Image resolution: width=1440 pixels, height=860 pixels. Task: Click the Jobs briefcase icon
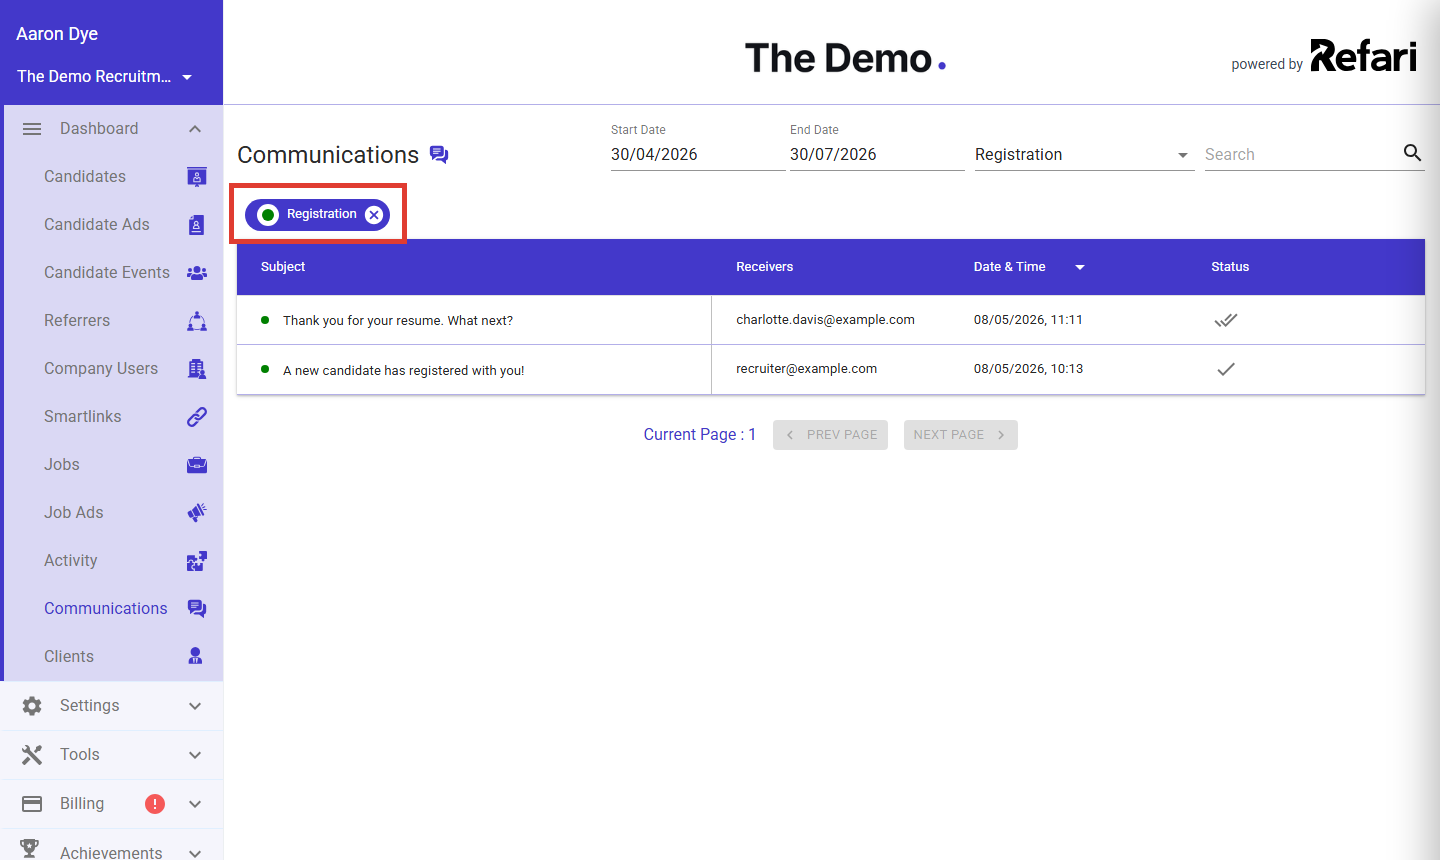pos(197,465)
